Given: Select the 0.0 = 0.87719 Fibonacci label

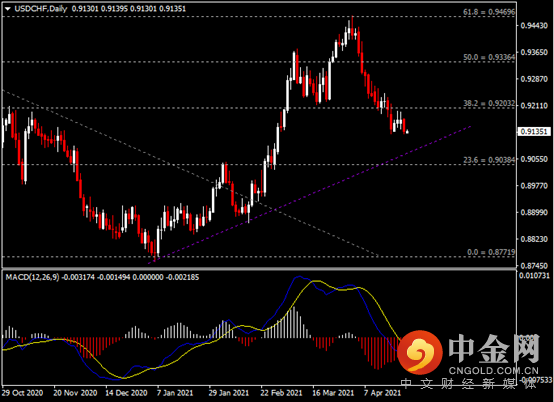Looking at the screenshot, I should 491,252.
